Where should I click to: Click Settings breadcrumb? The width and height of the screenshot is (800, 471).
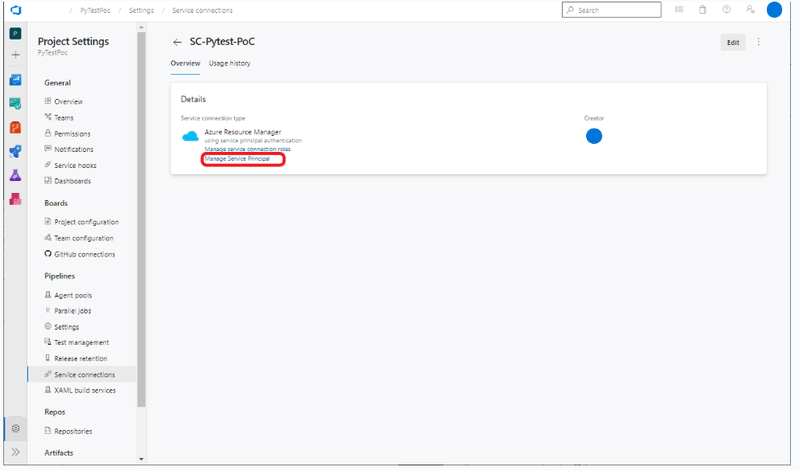141,10
